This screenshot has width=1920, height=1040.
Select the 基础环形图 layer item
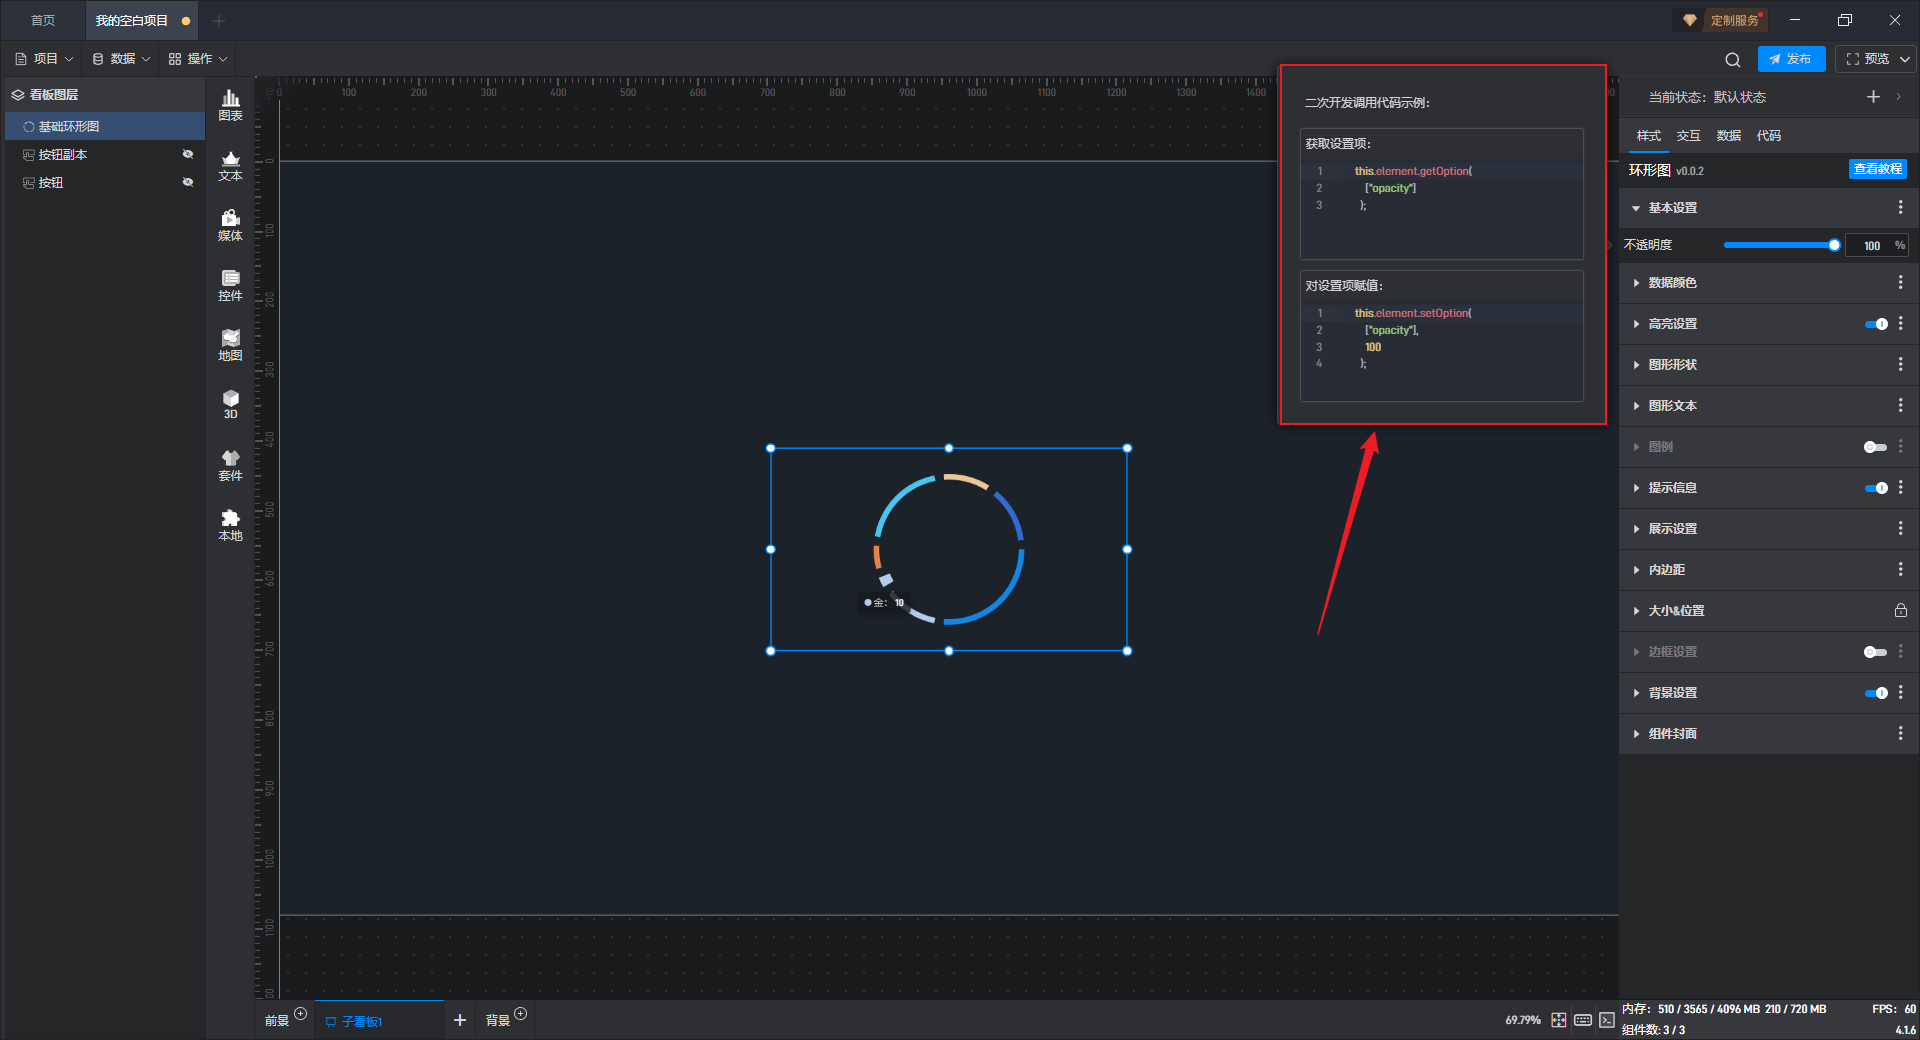coord(69,126)
